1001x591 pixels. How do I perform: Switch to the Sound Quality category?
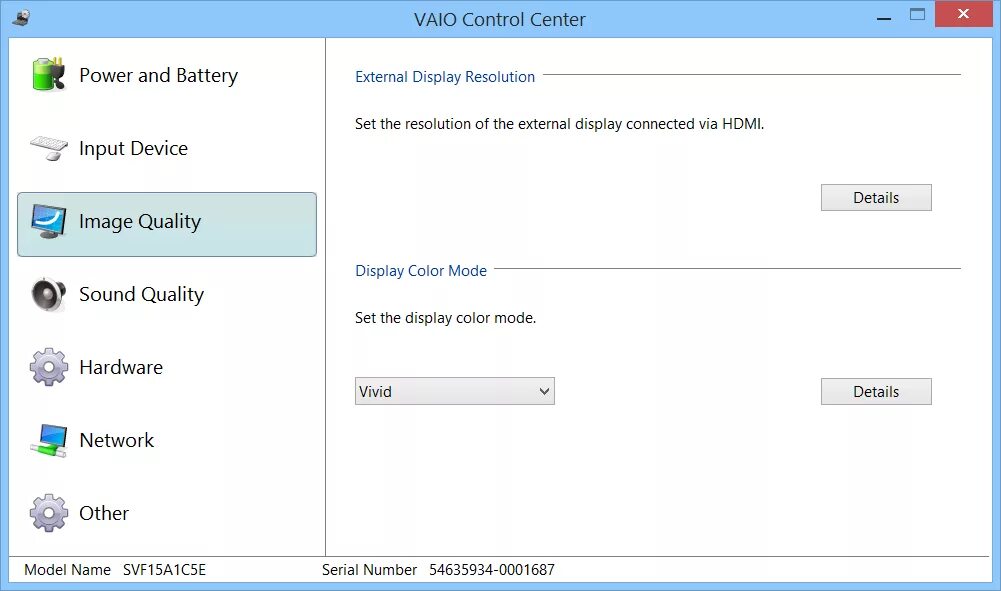167,294
